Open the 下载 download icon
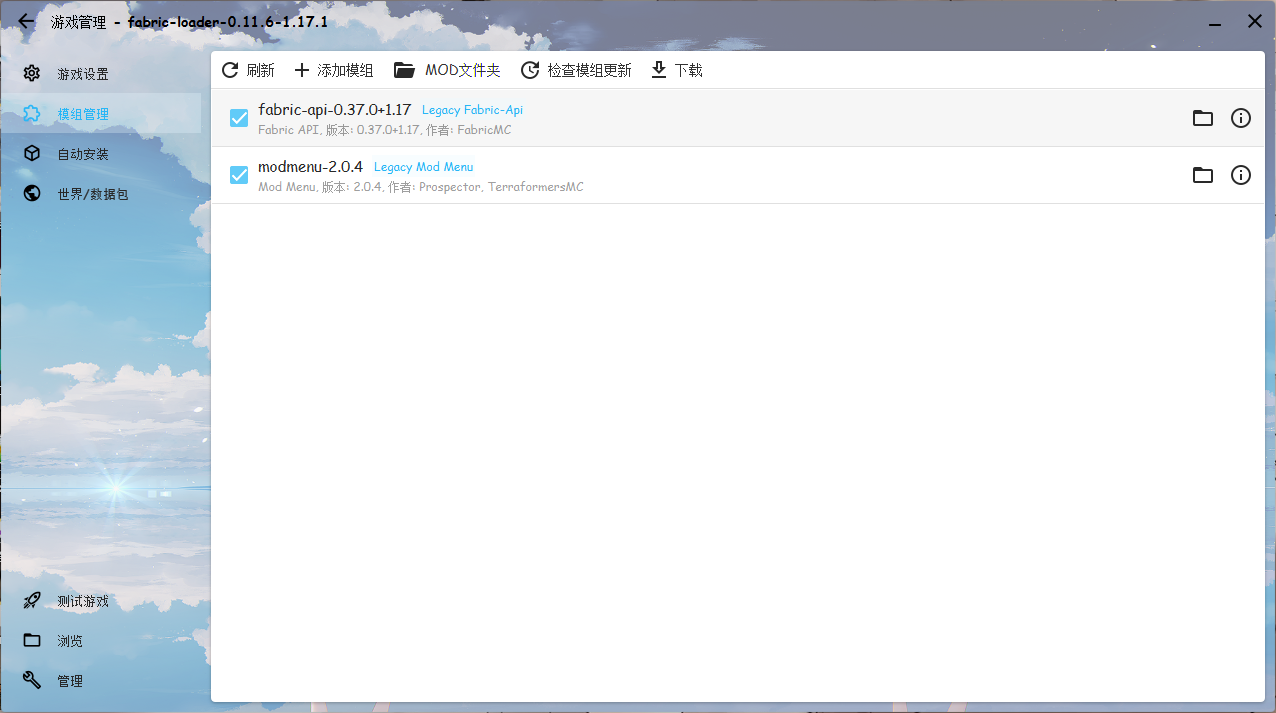 [x=657, y=69]
